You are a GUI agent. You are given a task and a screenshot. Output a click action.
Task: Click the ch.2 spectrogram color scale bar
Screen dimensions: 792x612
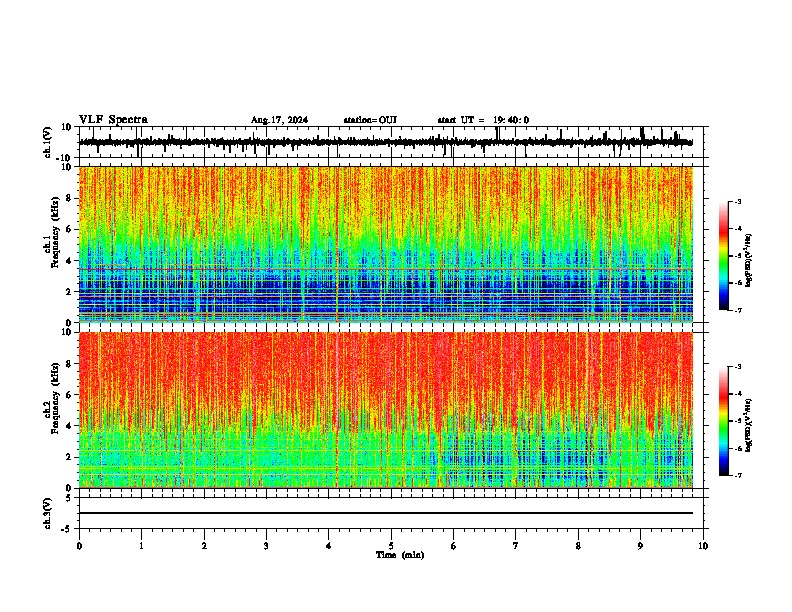point(723,421)
